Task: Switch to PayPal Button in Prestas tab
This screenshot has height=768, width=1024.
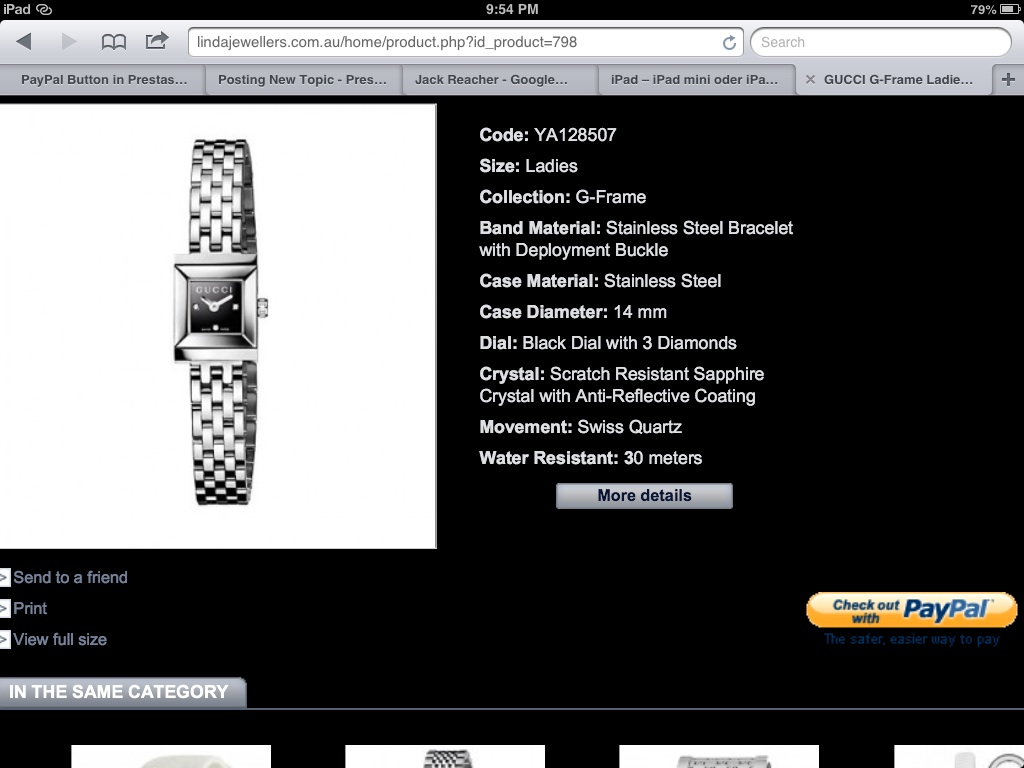Action: (103, 80)
